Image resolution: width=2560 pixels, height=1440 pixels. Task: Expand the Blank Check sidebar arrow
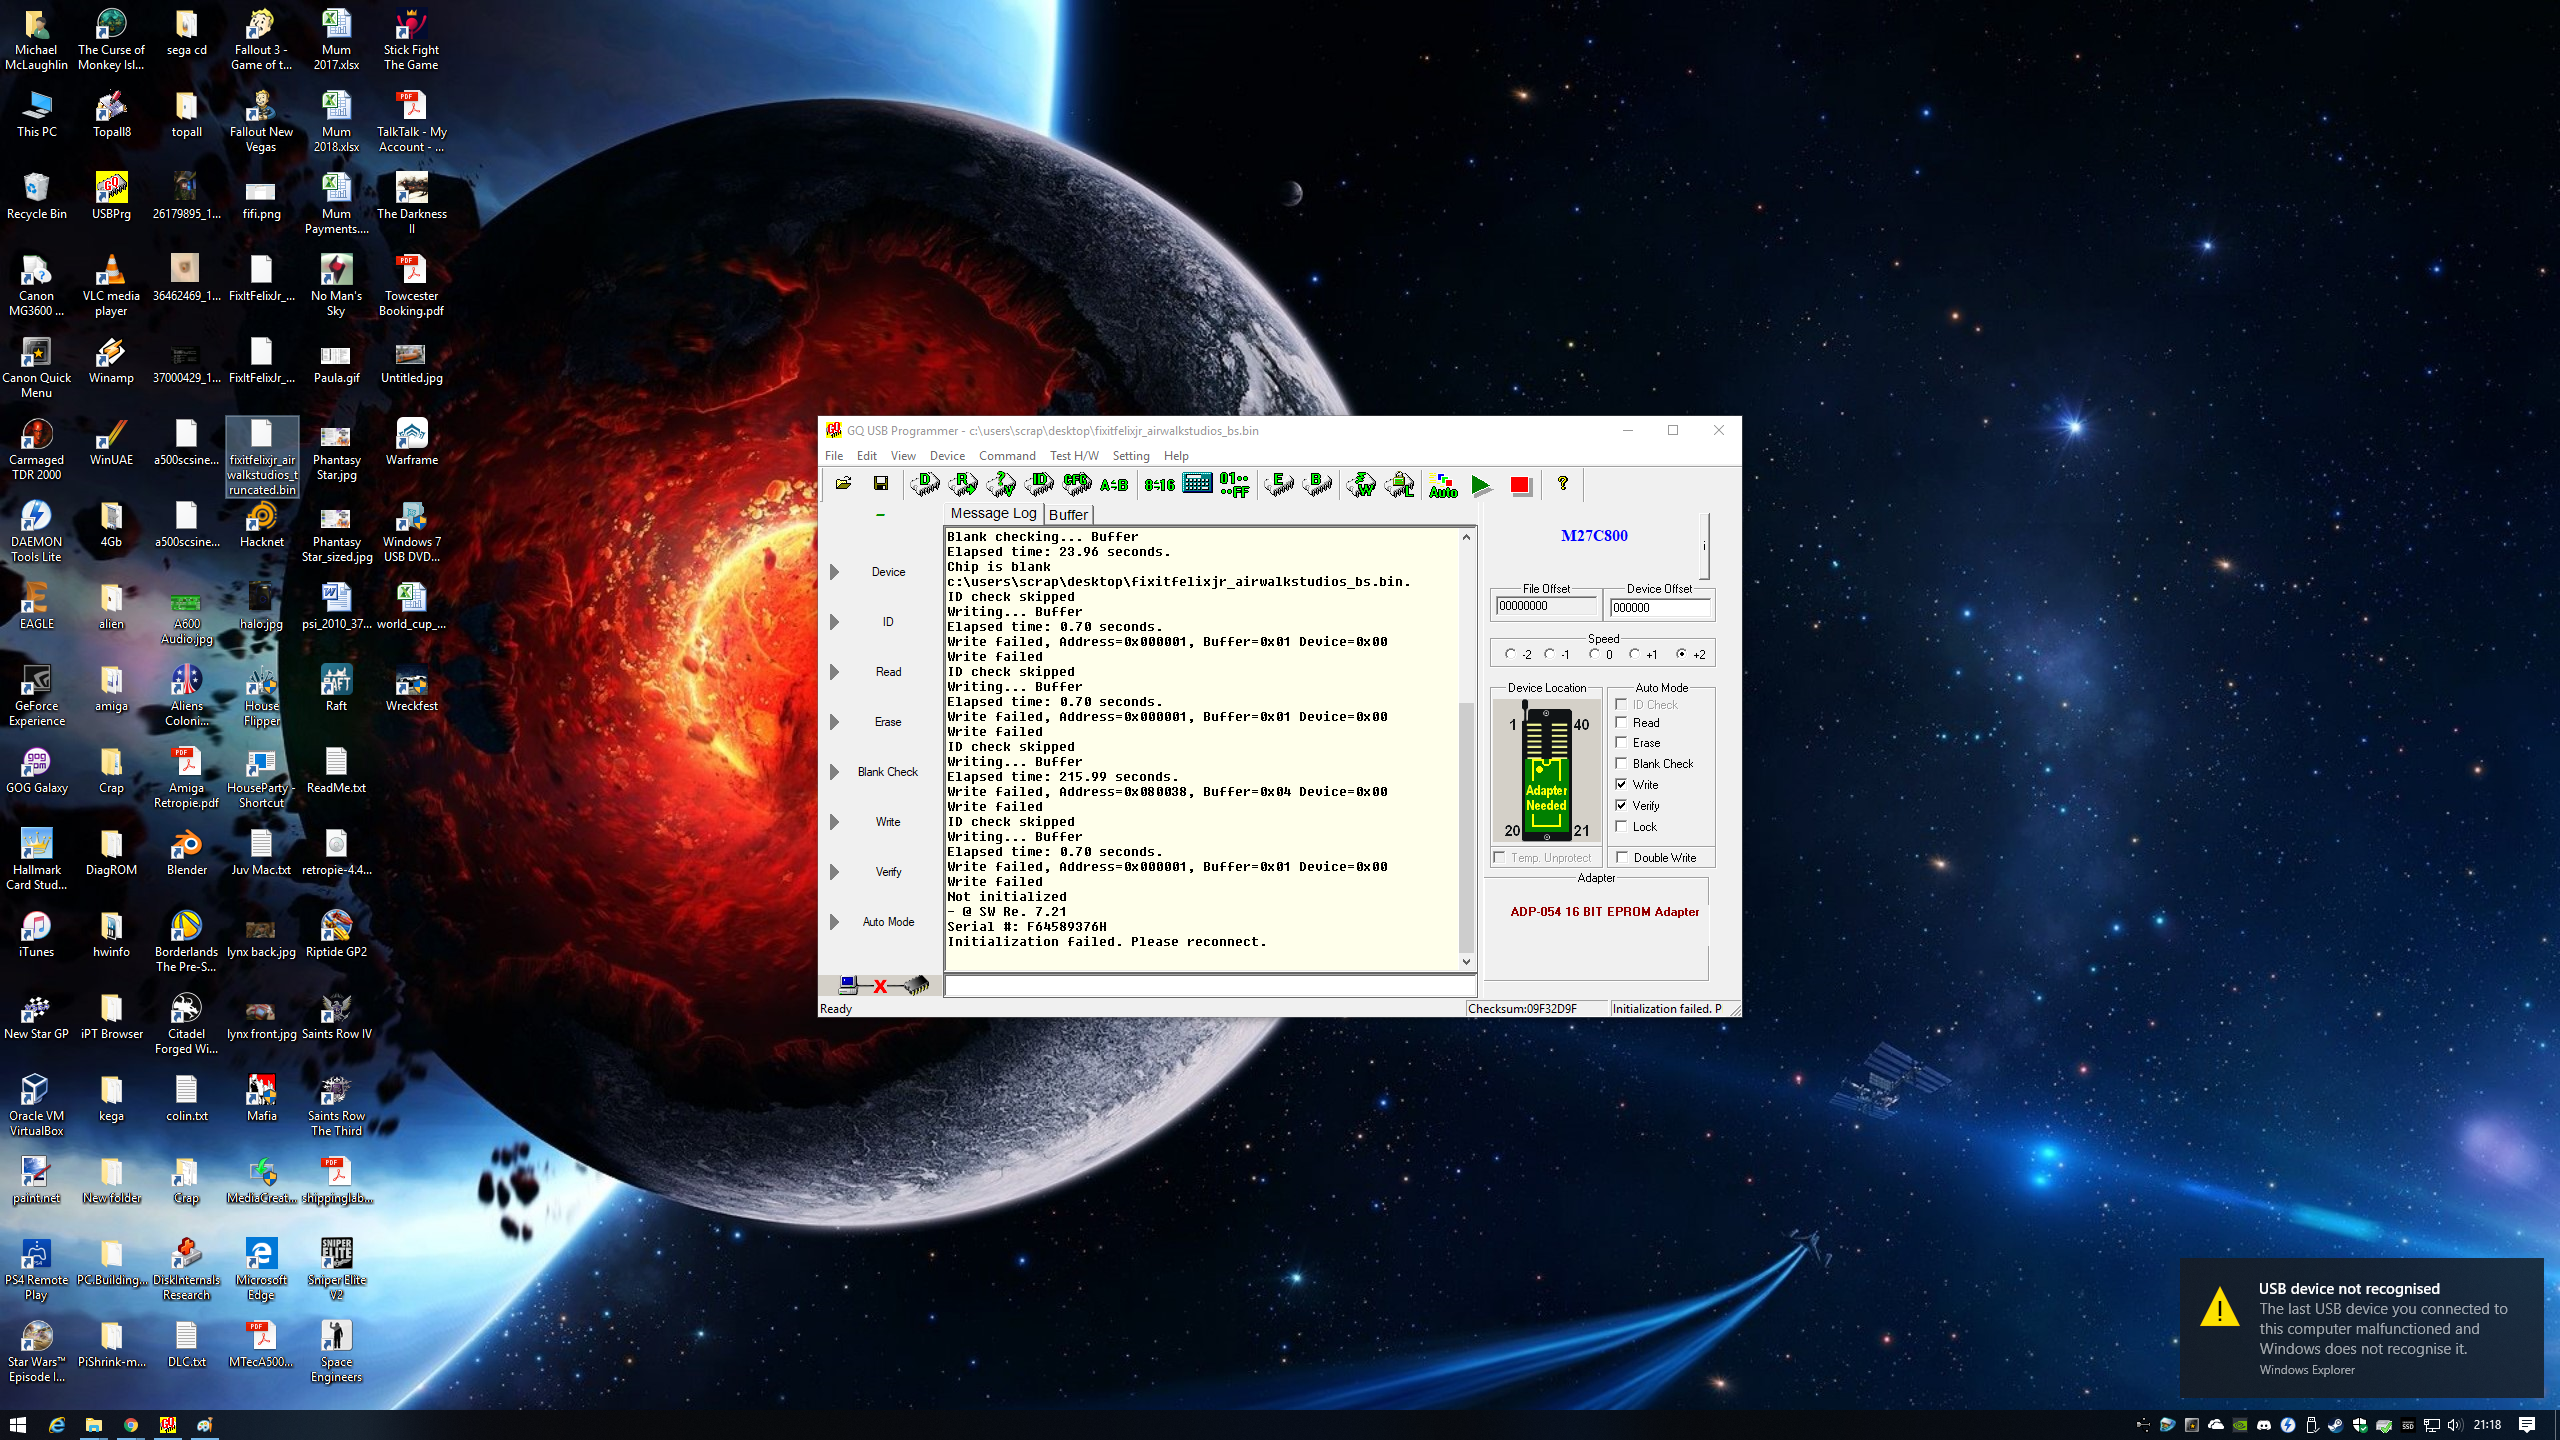click(834, 772)
